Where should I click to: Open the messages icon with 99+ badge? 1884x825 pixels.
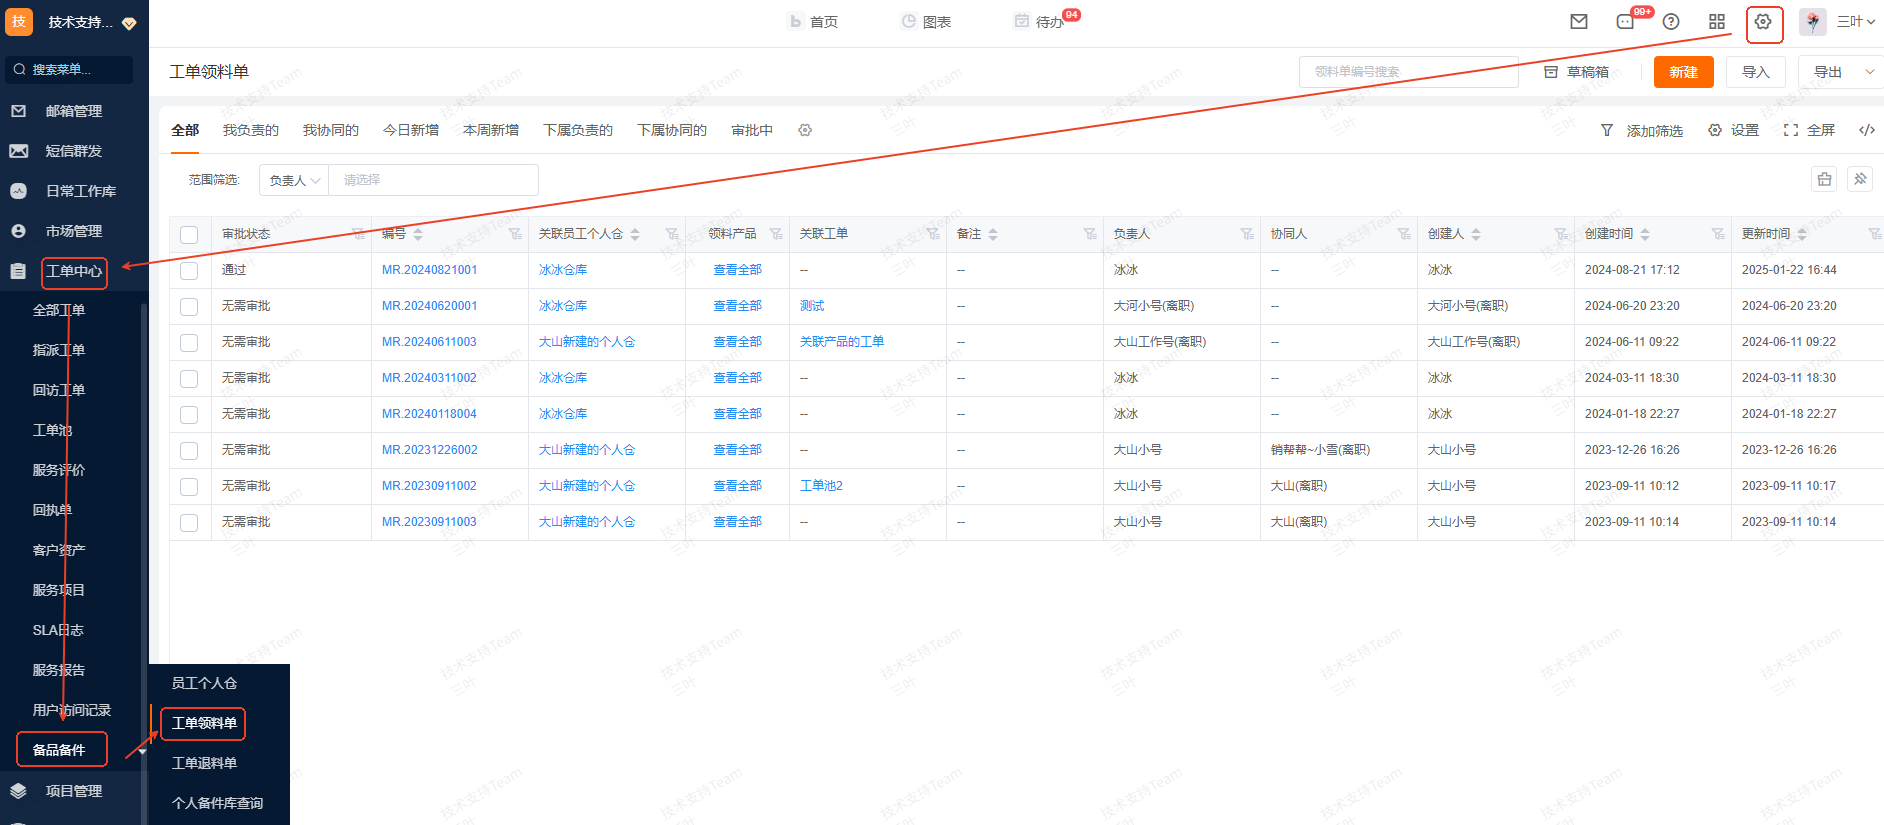click(x=1625, y=22)
